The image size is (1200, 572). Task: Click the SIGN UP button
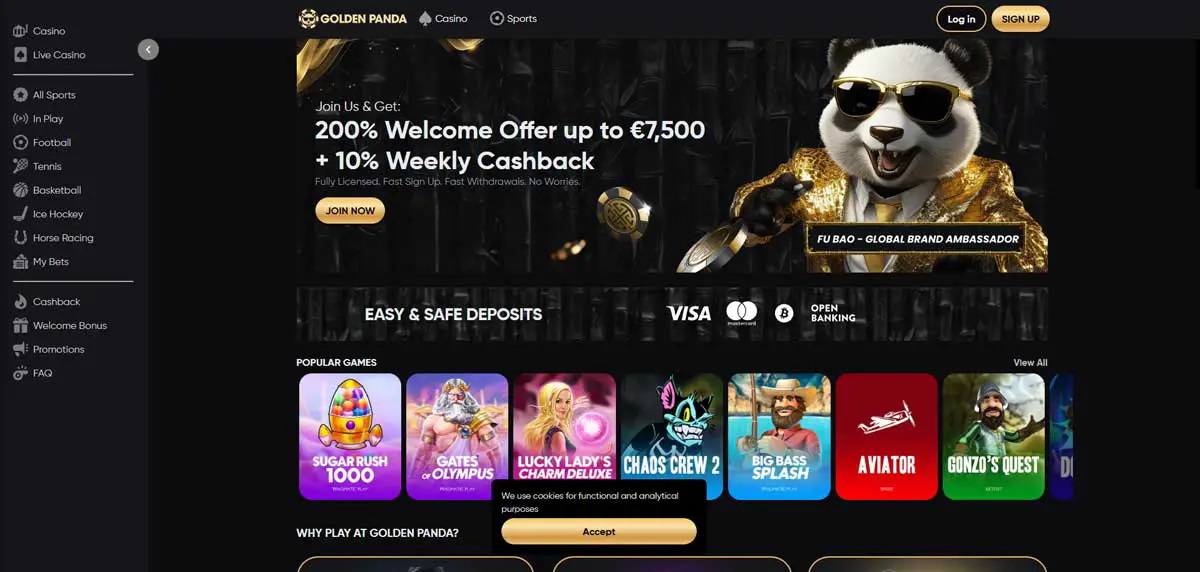point(1020,19)
